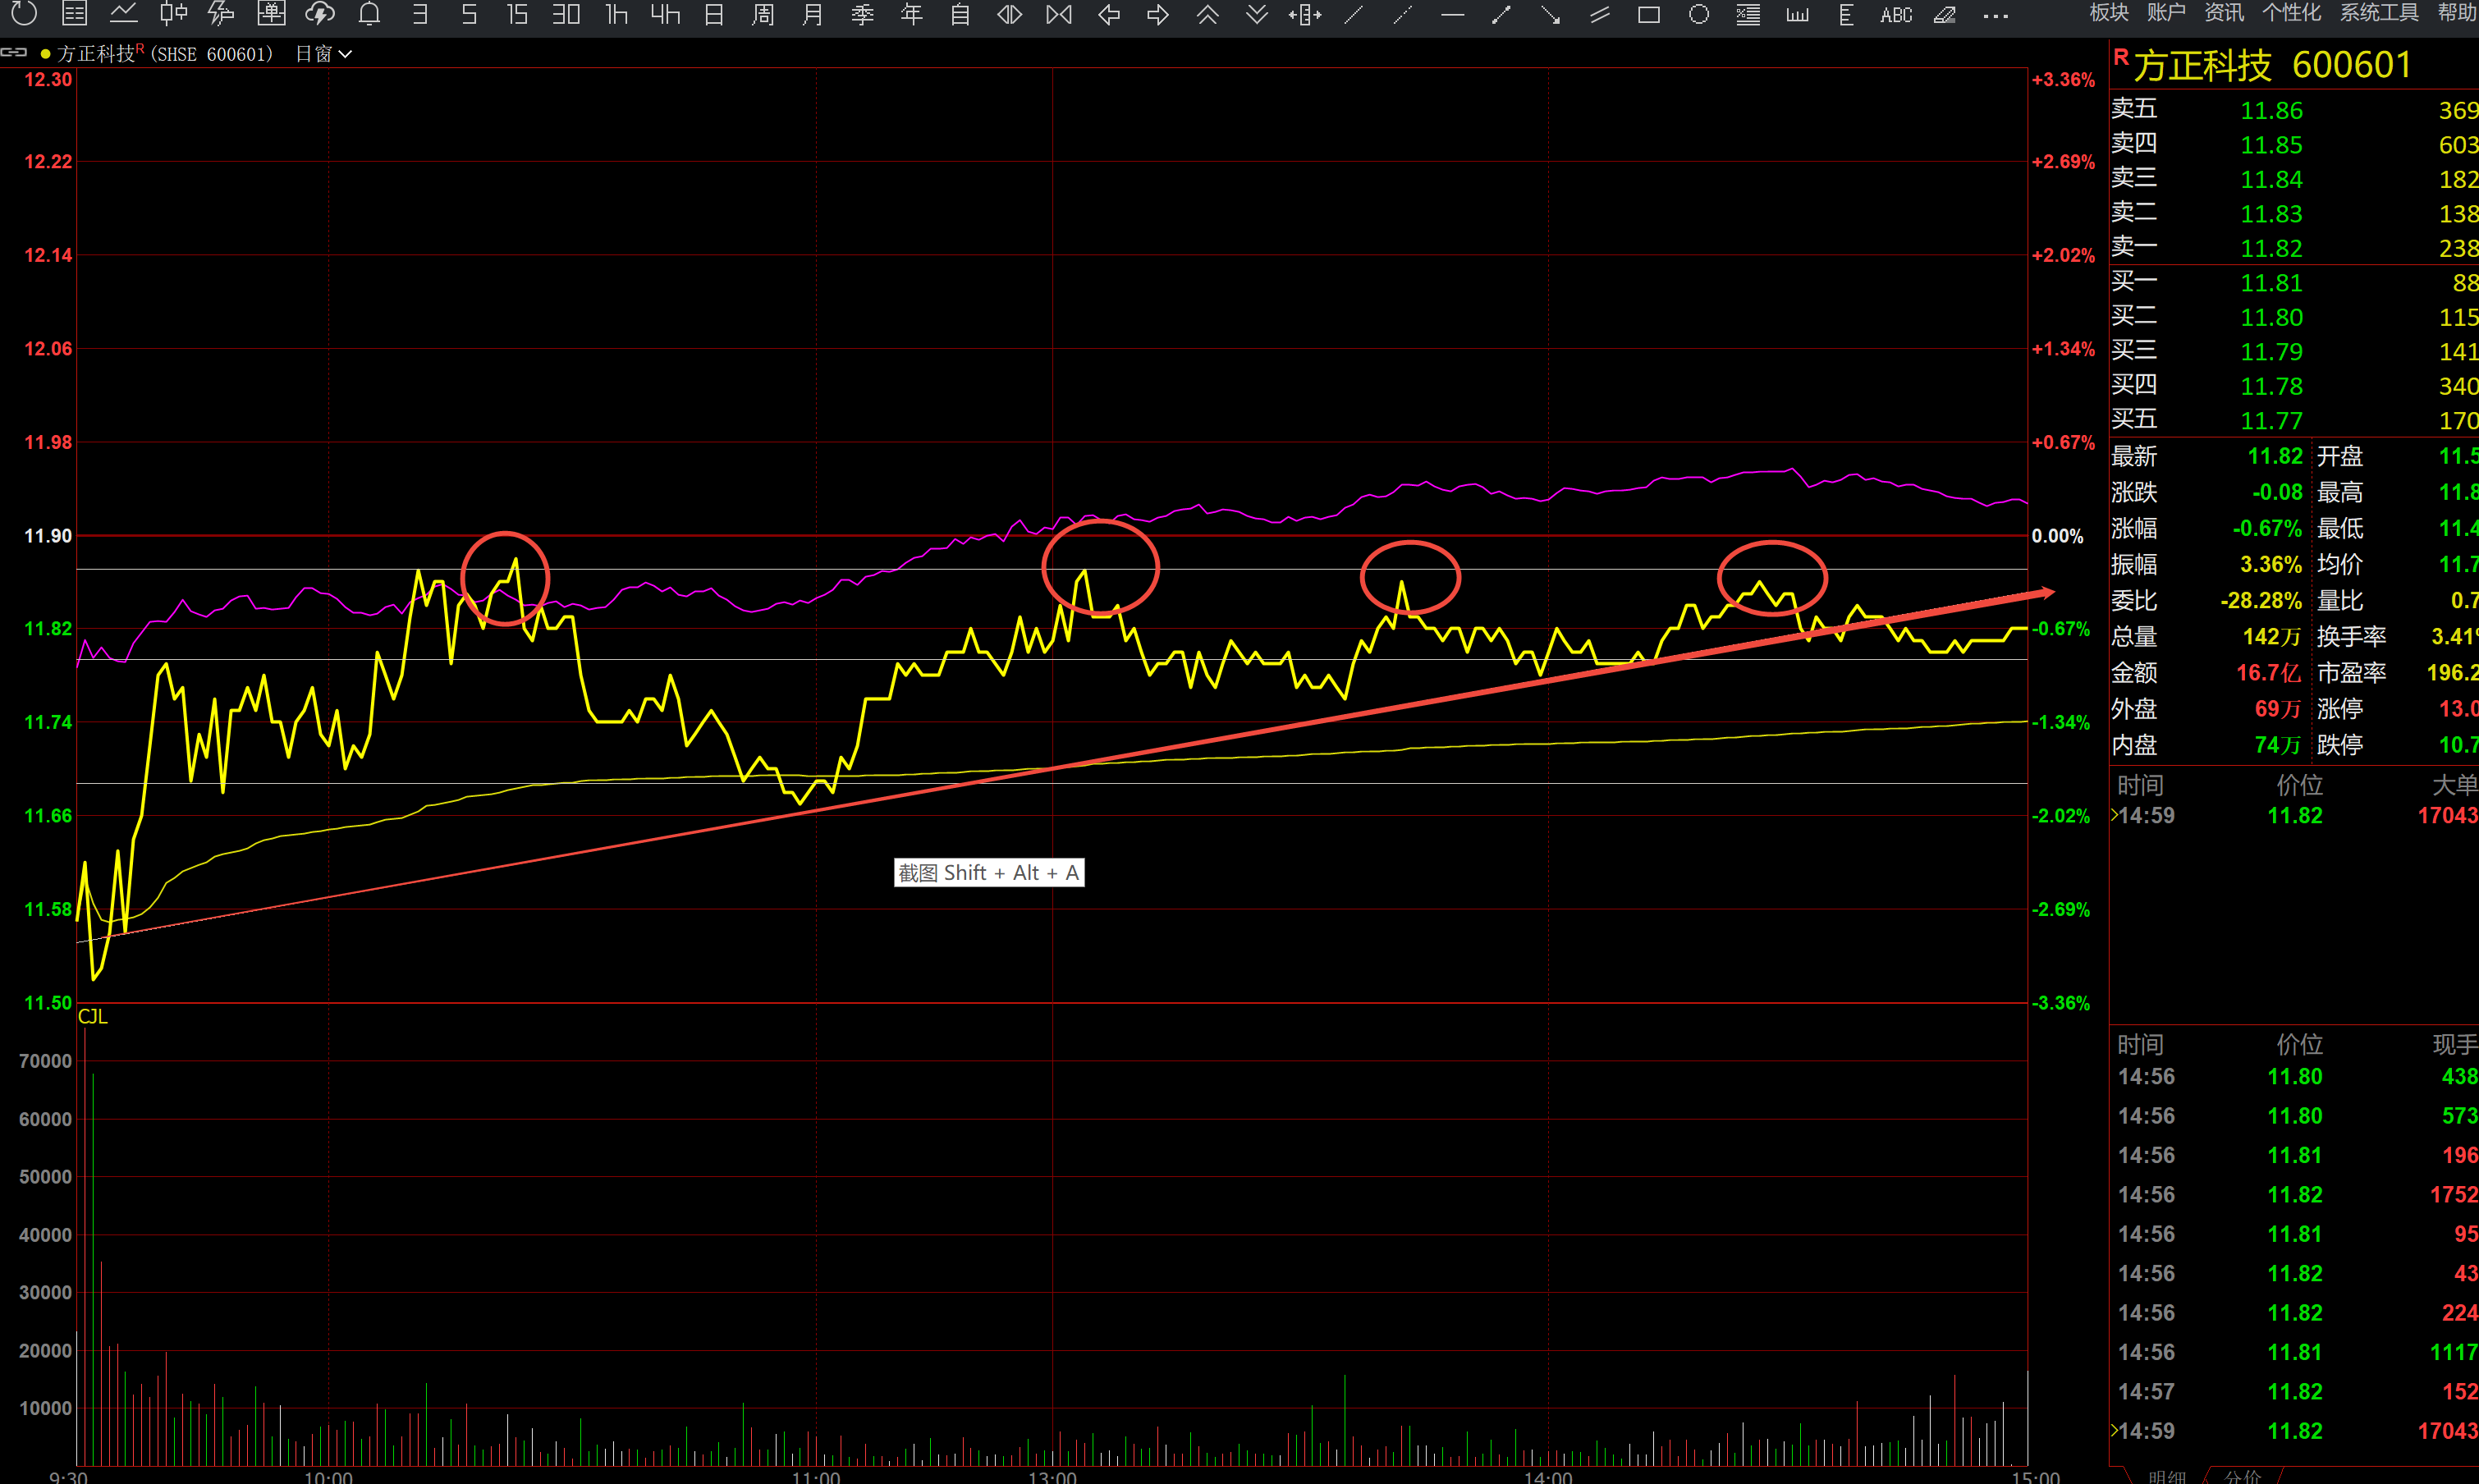2479x1484 pixels.
Task: Toggle the link chain icon beside stock name
Action: point(14,53)
